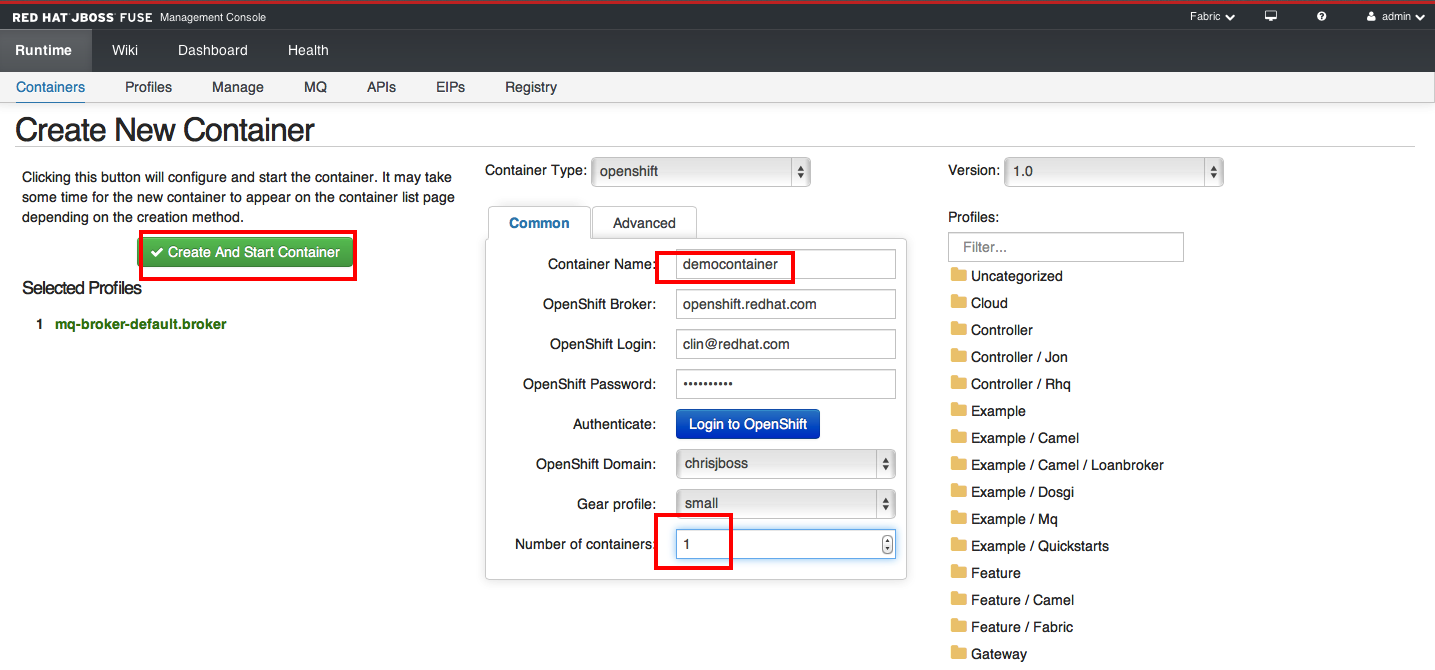Click the Example / Camel folder icon
1435x670 pixels.
pyautogui.click(x=959, y=437)
